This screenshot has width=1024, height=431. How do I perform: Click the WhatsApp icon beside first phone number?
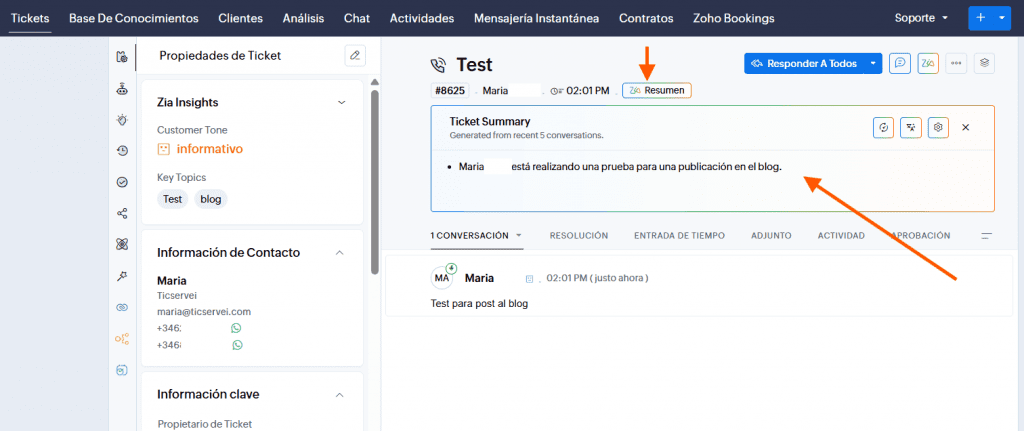237,328
